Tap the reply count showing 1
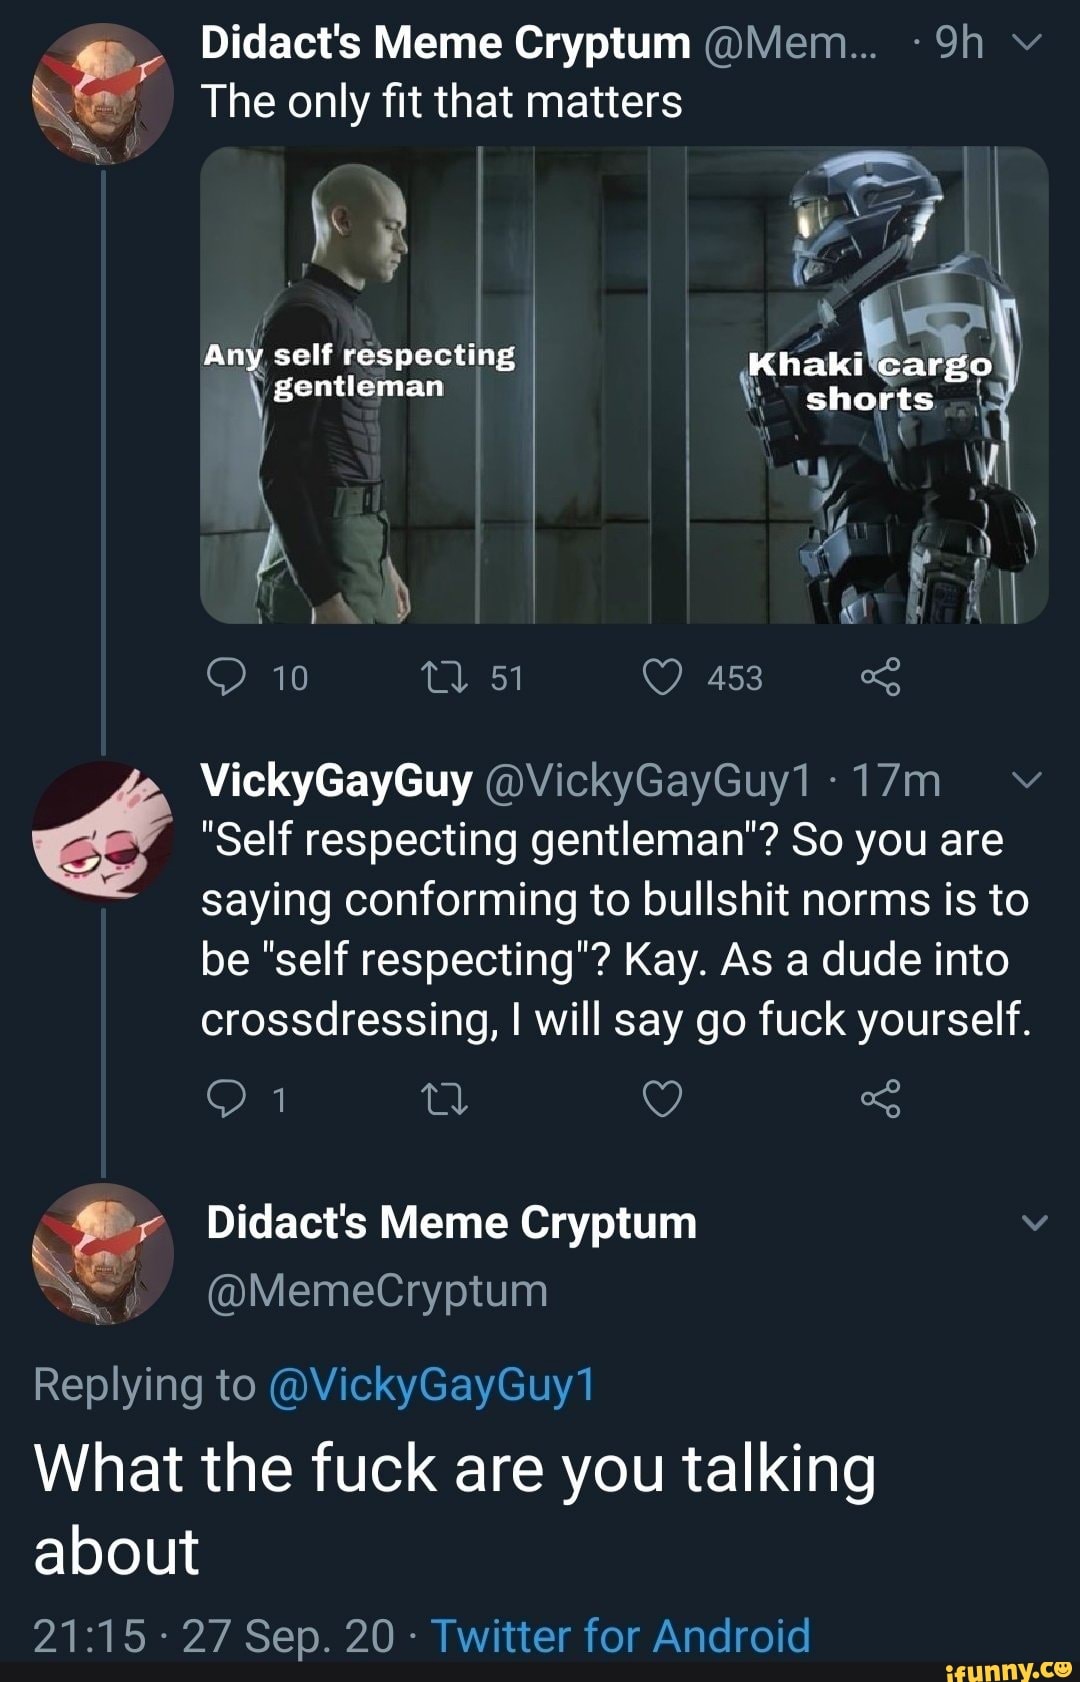The height and width of the screenshot is (1682, 1080). [279, 1100]
